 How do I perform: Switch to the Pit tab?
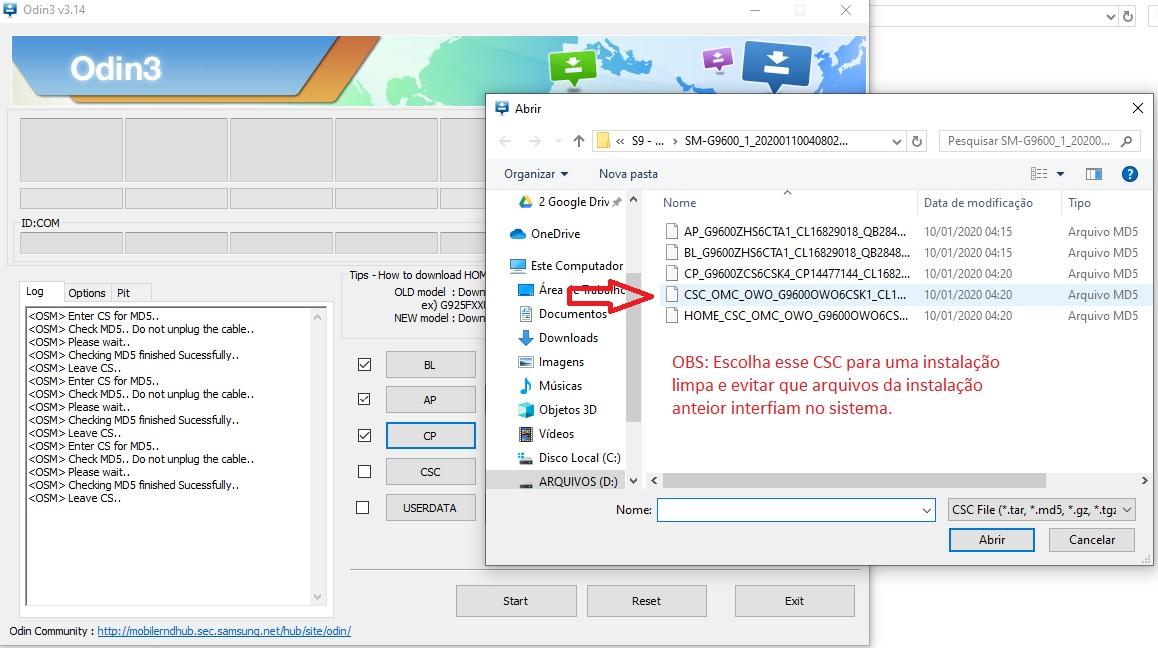coord(123,293)
